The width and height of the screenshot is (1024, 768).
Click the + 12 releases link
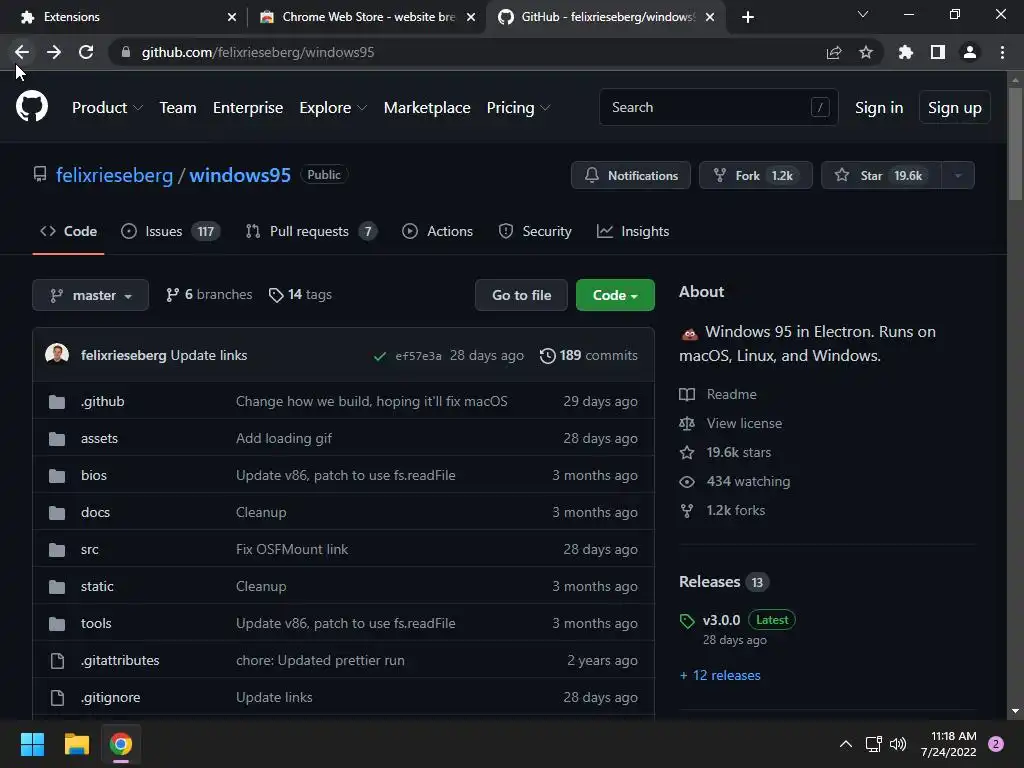click(720, 675)
